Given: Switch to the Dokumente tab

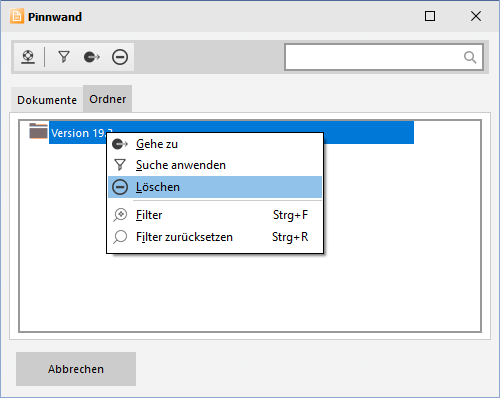Looking at the screenshot, I should pyautogui.click(x=47, y=100).
